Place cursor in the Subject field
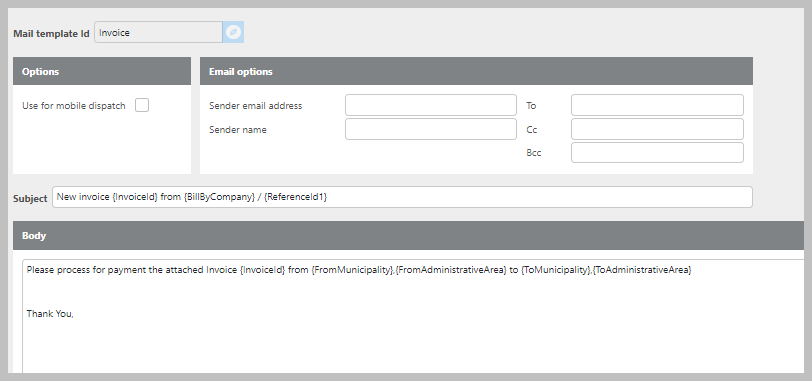The width and height of the screenshot is (812, 381). pyautogui.click(x=402, y=197)
